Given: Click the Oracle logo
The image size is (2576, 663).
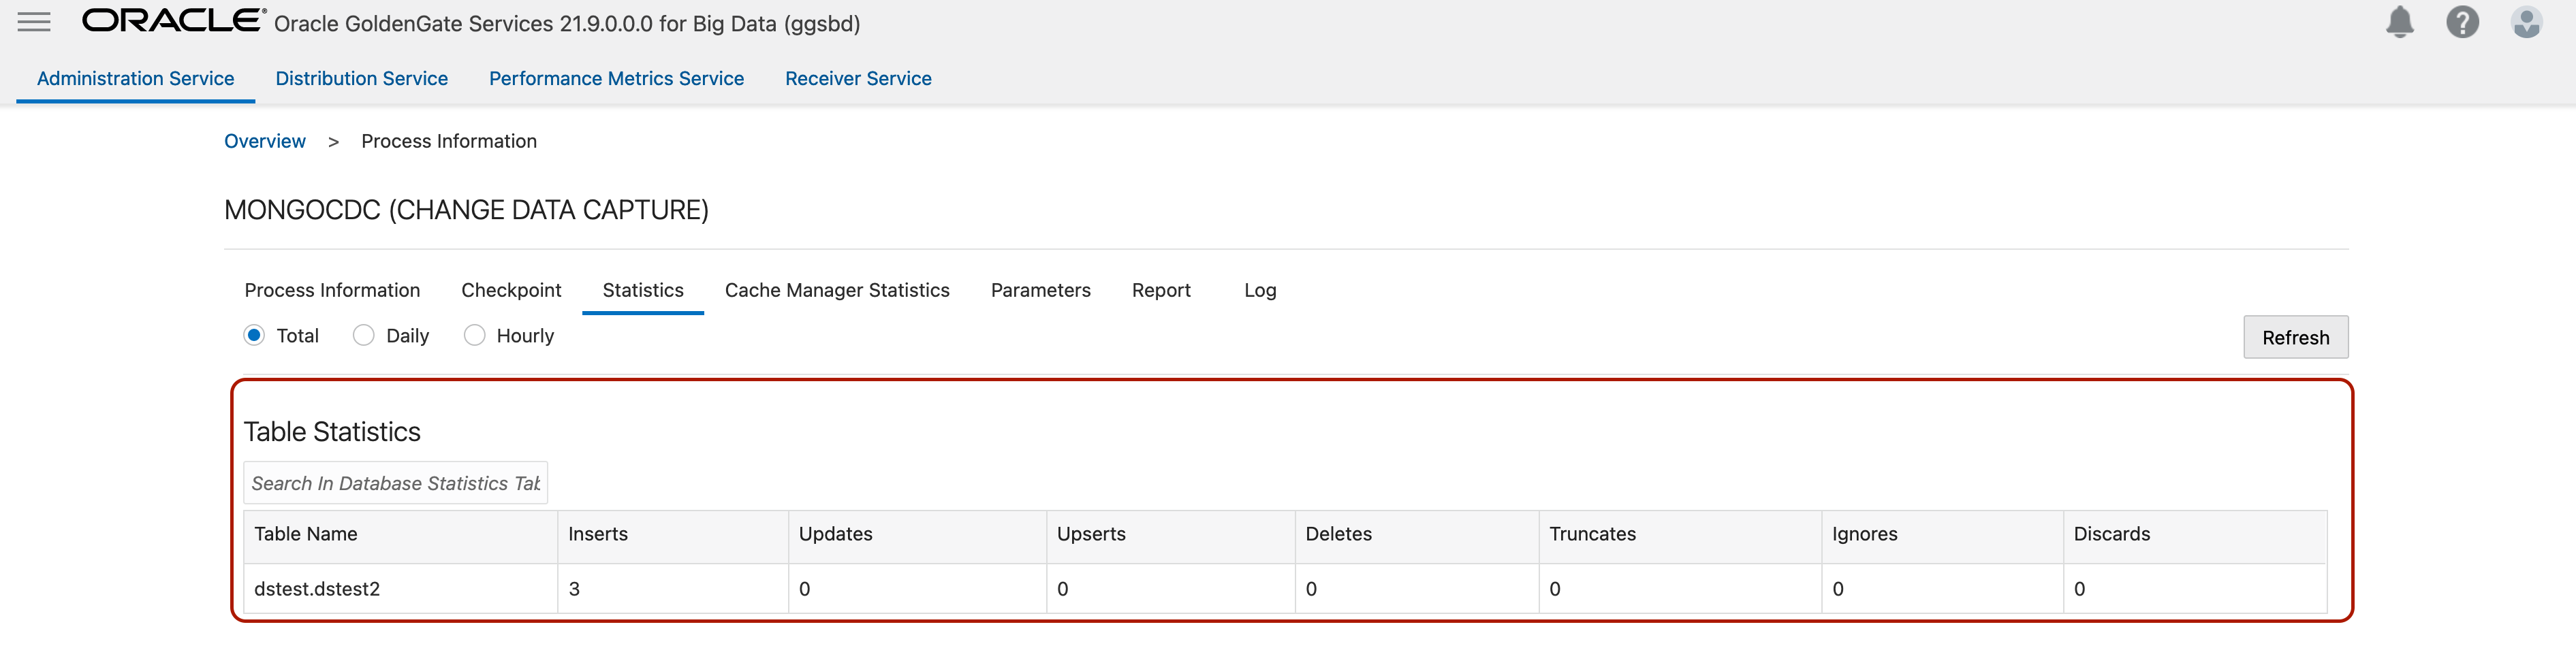Looking at the screenshot, I should coord(173,21).
